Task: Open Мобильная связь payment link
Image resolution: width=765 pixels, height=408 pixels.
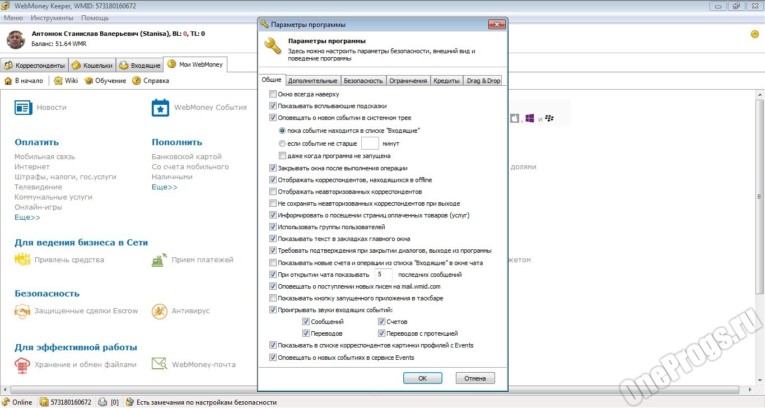Action: point(45,157)
